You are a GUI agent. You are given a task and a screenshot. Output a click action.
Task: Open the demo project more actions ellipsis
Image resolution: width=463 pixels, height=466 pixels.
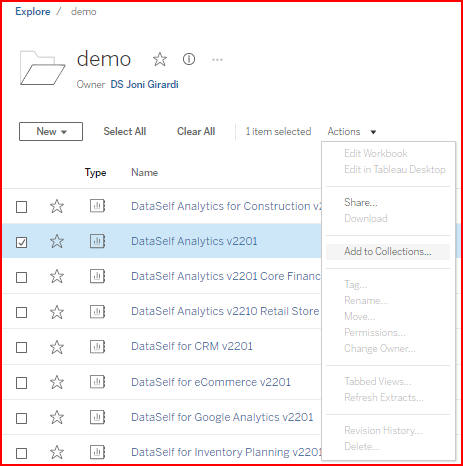[217, 60]
